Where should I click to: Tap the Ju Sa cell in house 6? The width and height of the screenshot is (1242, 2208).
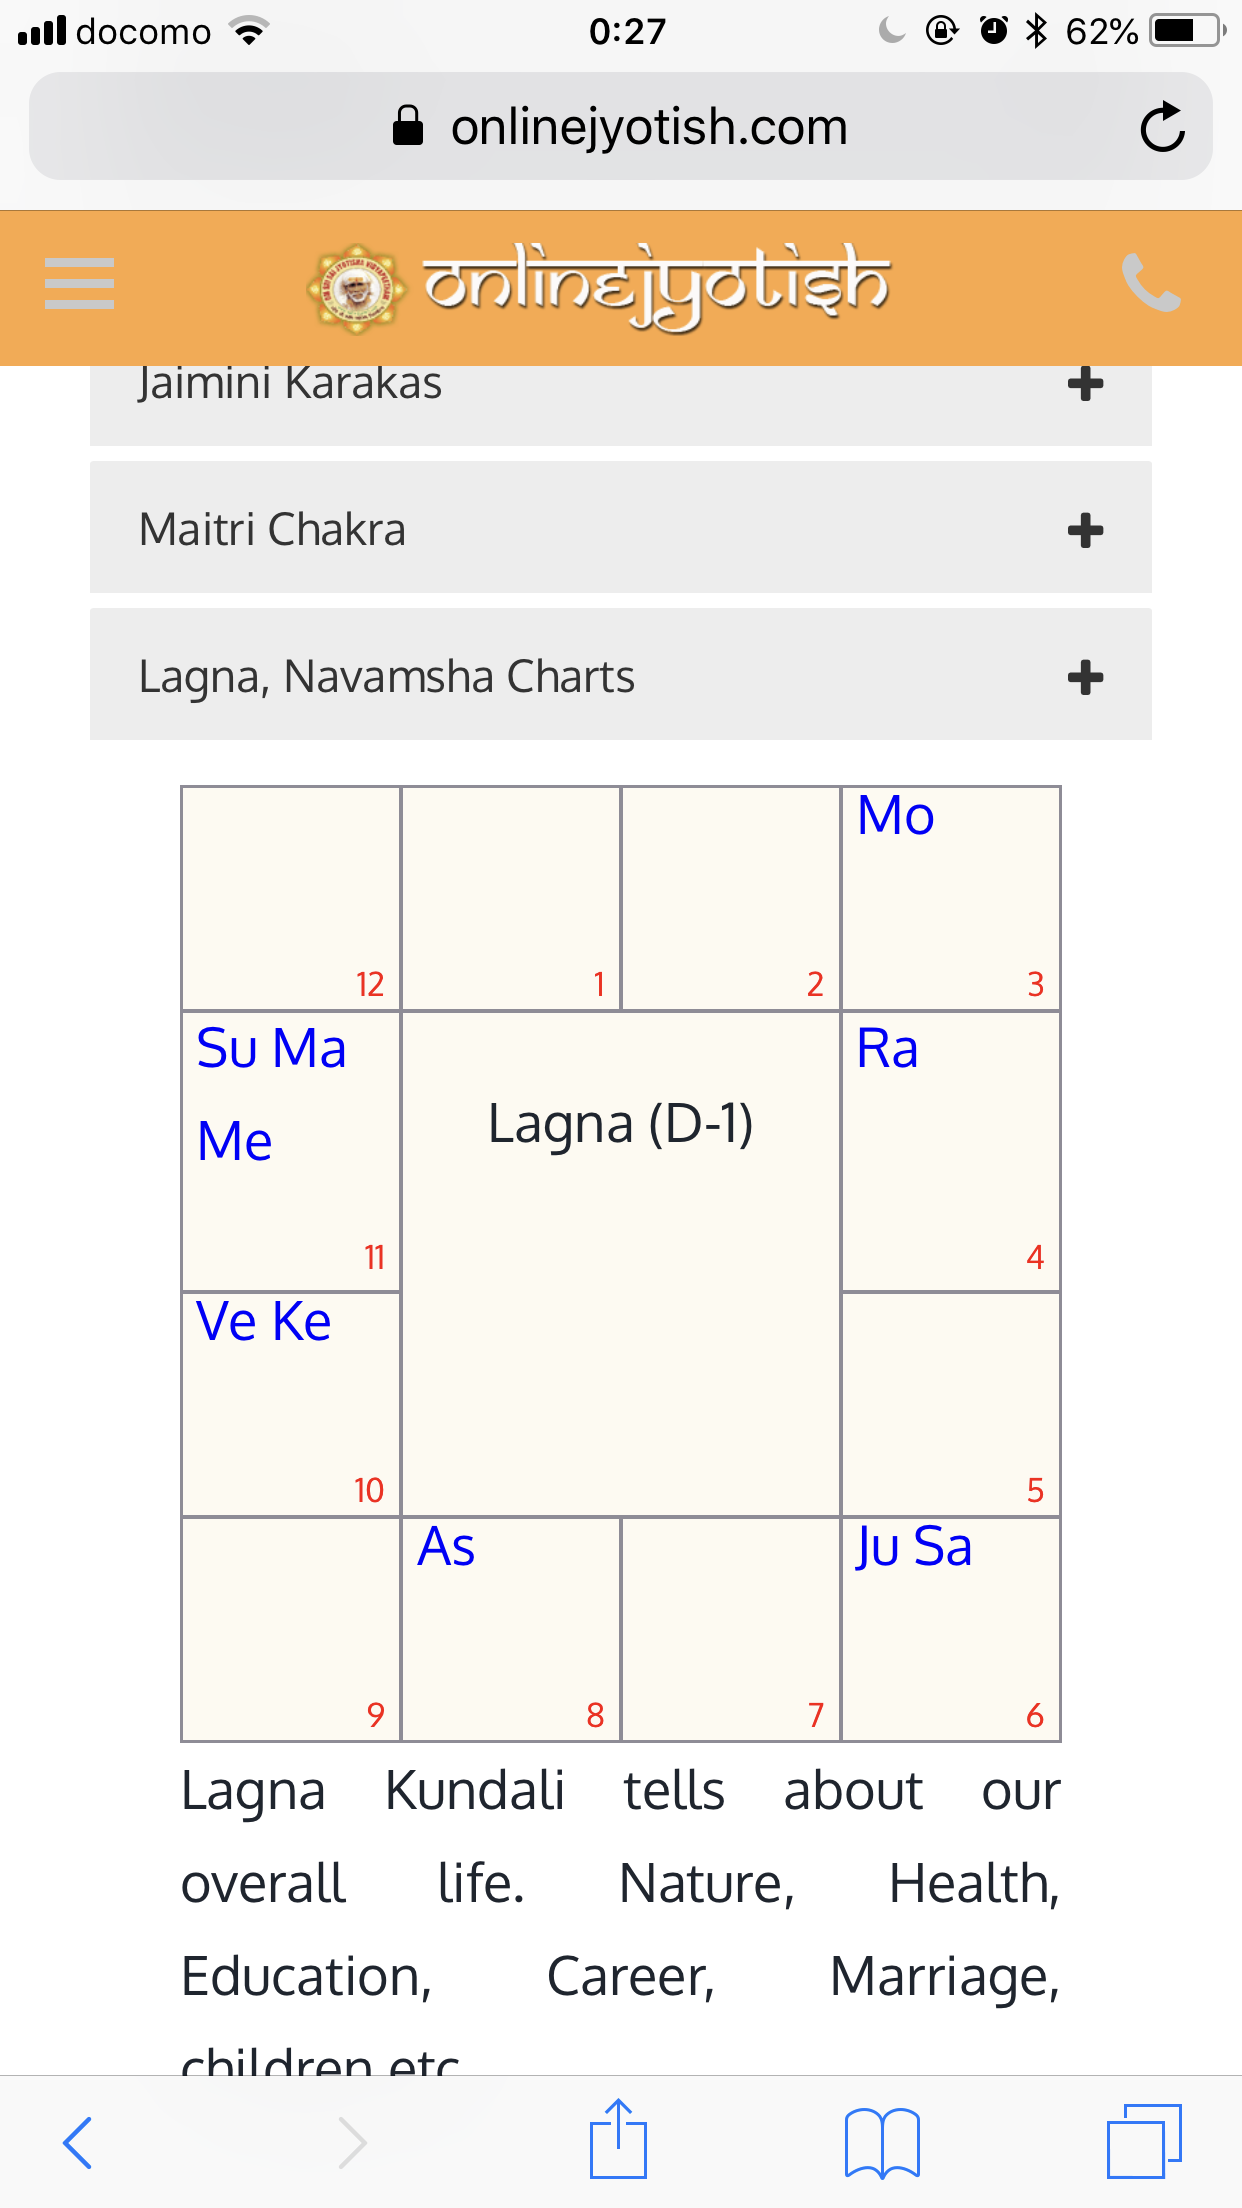(x=950, y=1628)
